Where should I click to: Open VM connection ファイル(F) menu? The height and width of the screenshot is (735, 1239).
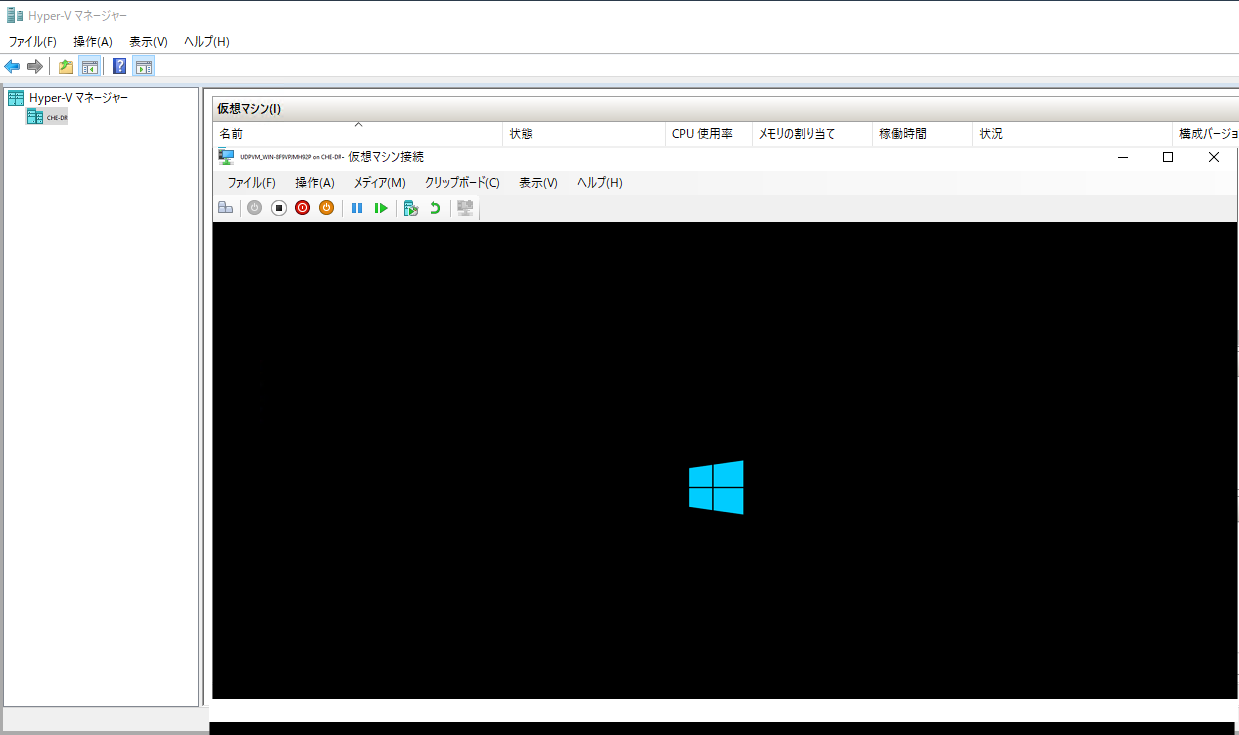coord(251,183)
